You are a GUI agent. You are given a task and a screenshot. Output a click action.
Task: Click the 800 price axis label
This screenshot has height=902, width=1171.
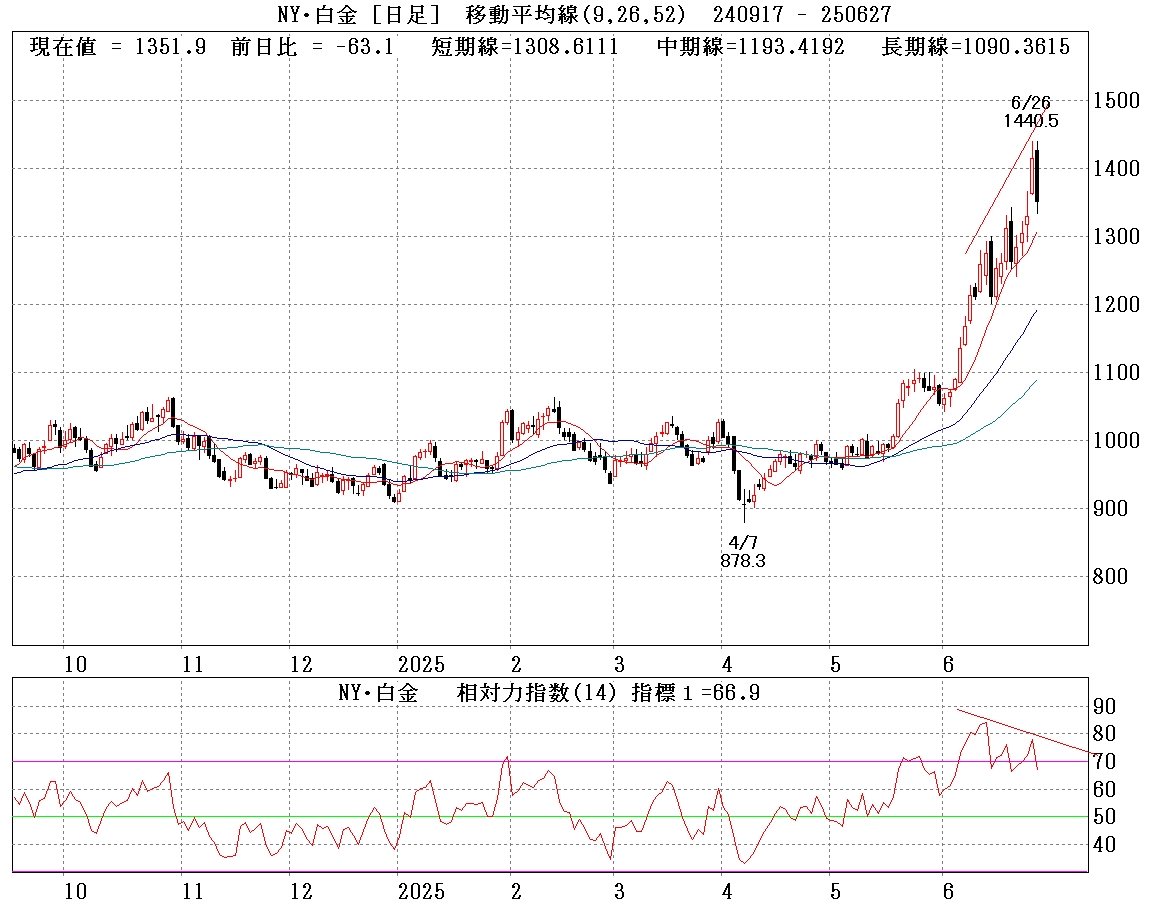(x=1110, y=577)
